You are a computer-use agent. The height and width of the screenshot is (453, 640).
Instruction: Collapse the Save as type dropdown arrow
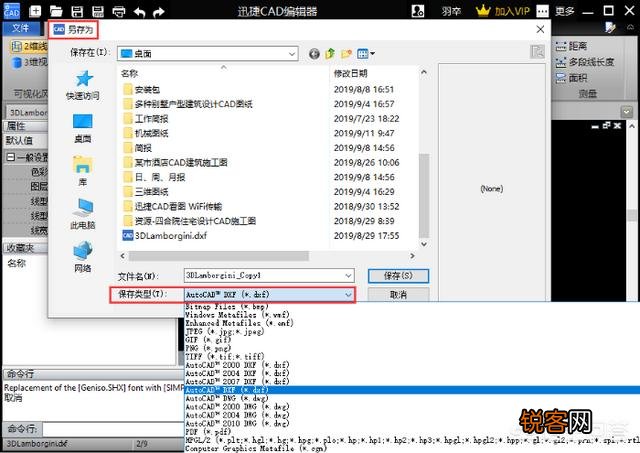348,294
